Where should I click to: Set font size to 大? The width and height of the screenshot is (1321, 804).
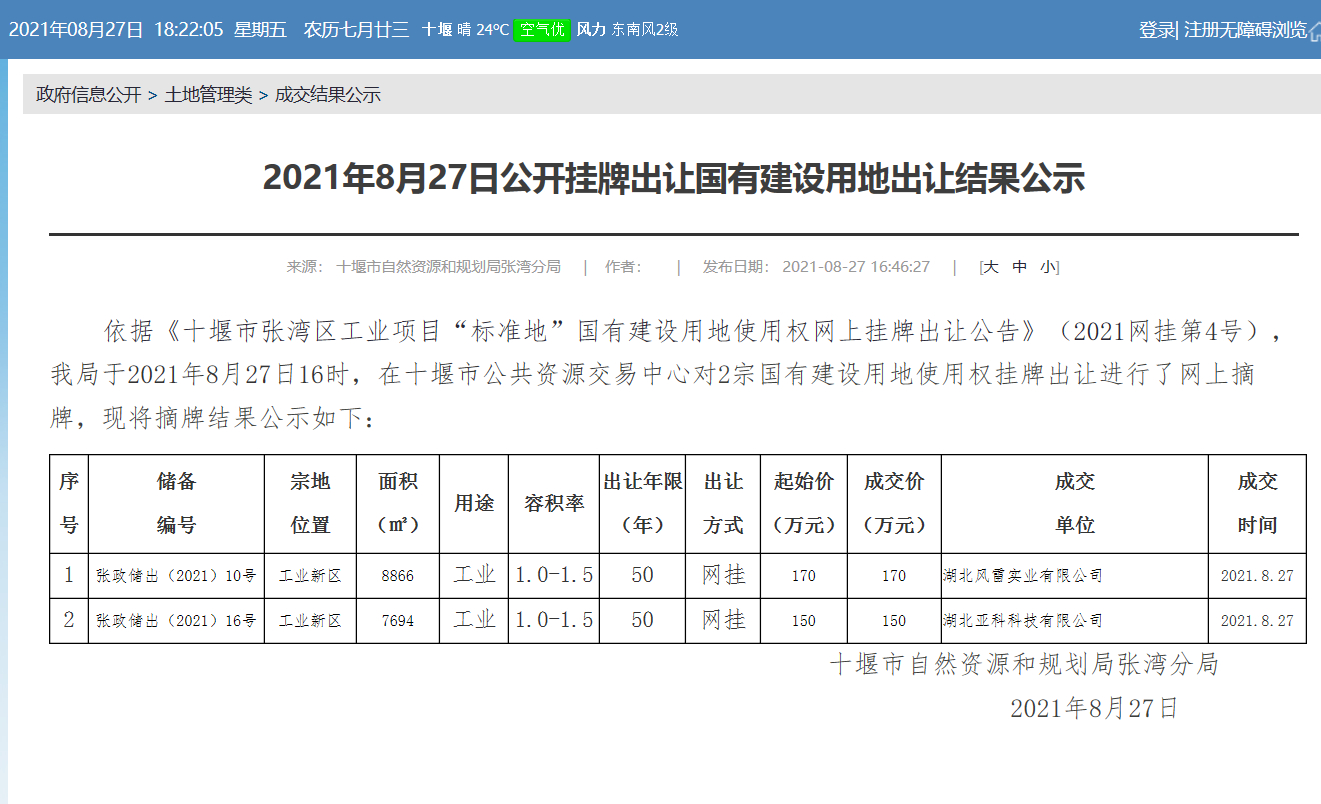991,267
